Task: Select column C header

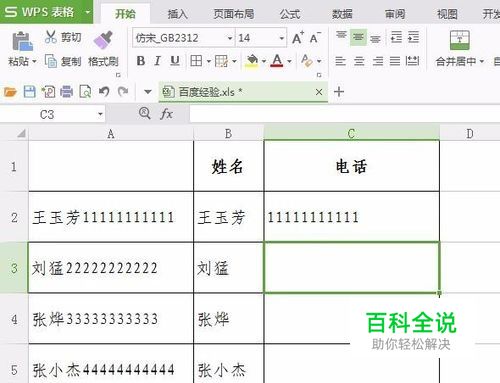Action: 351,133
